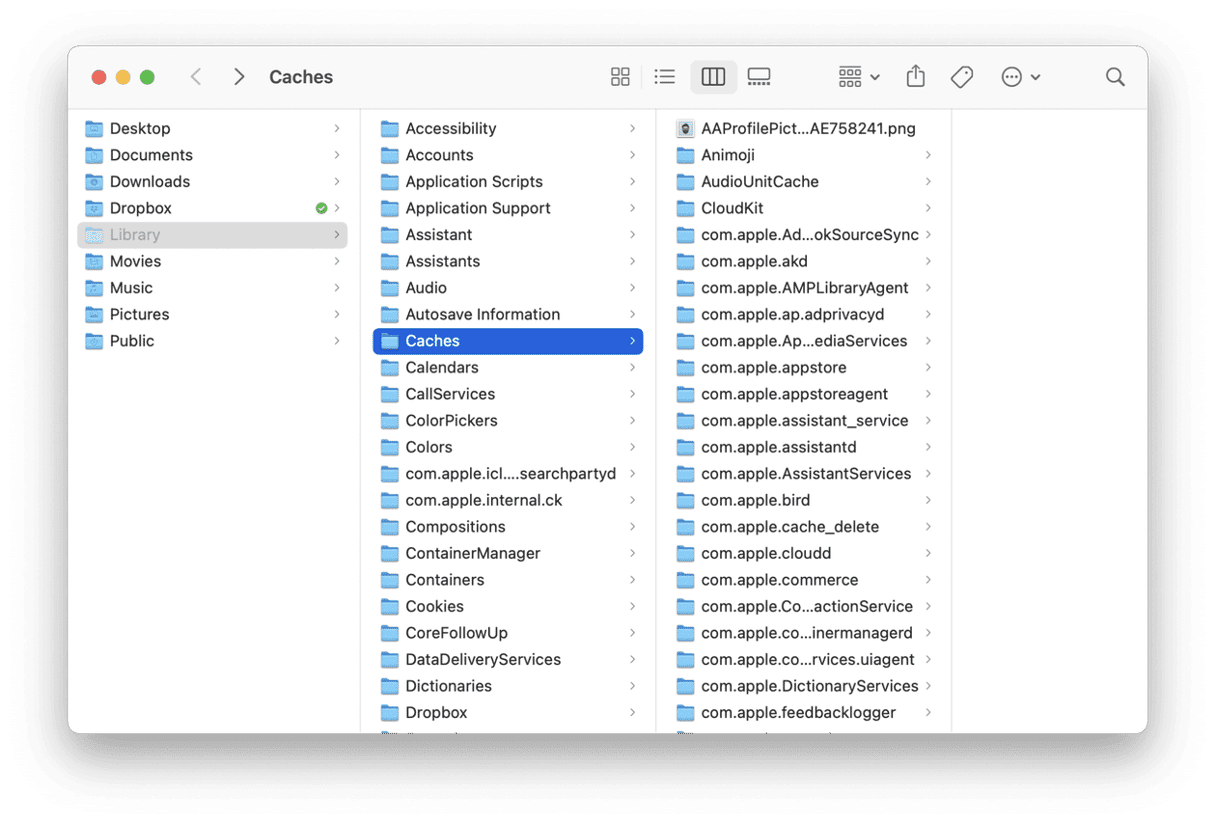Click the CloudKit folder icon
This screenshot has width=1216, height=823.
pos(685,208)
